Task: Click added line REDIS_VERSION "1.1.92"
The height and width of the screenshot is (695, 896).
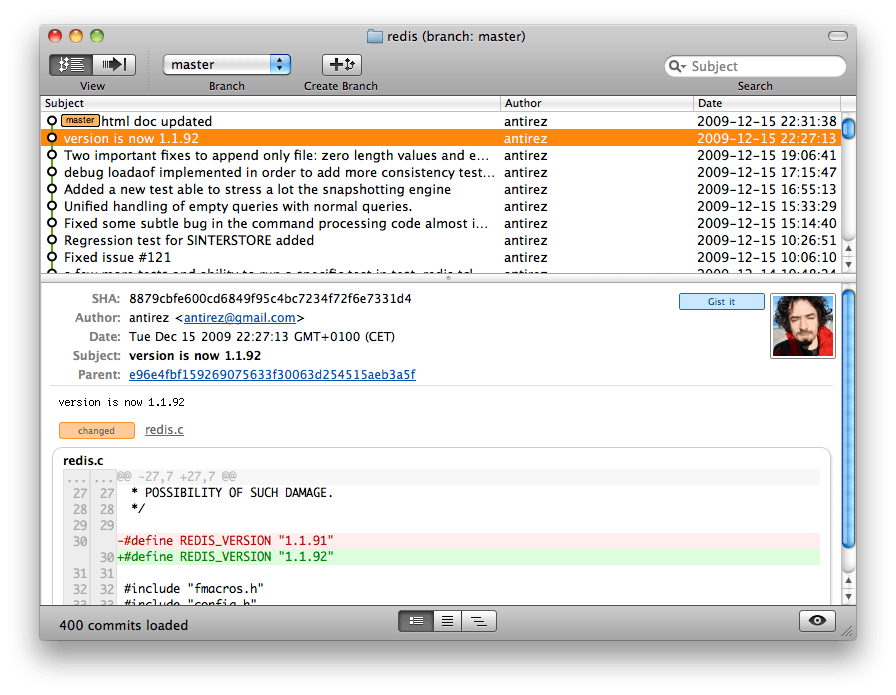Action: (x=469, y=557)
